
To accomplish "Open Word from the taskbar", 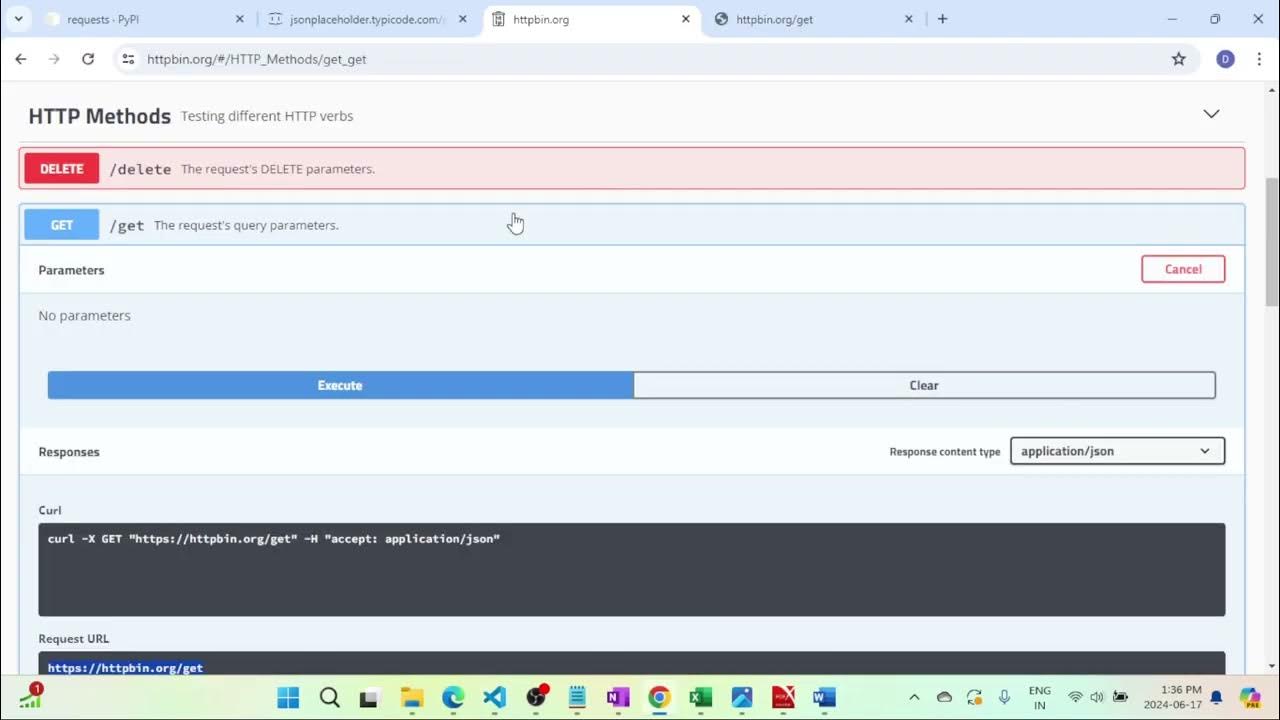I will (824, 697).
